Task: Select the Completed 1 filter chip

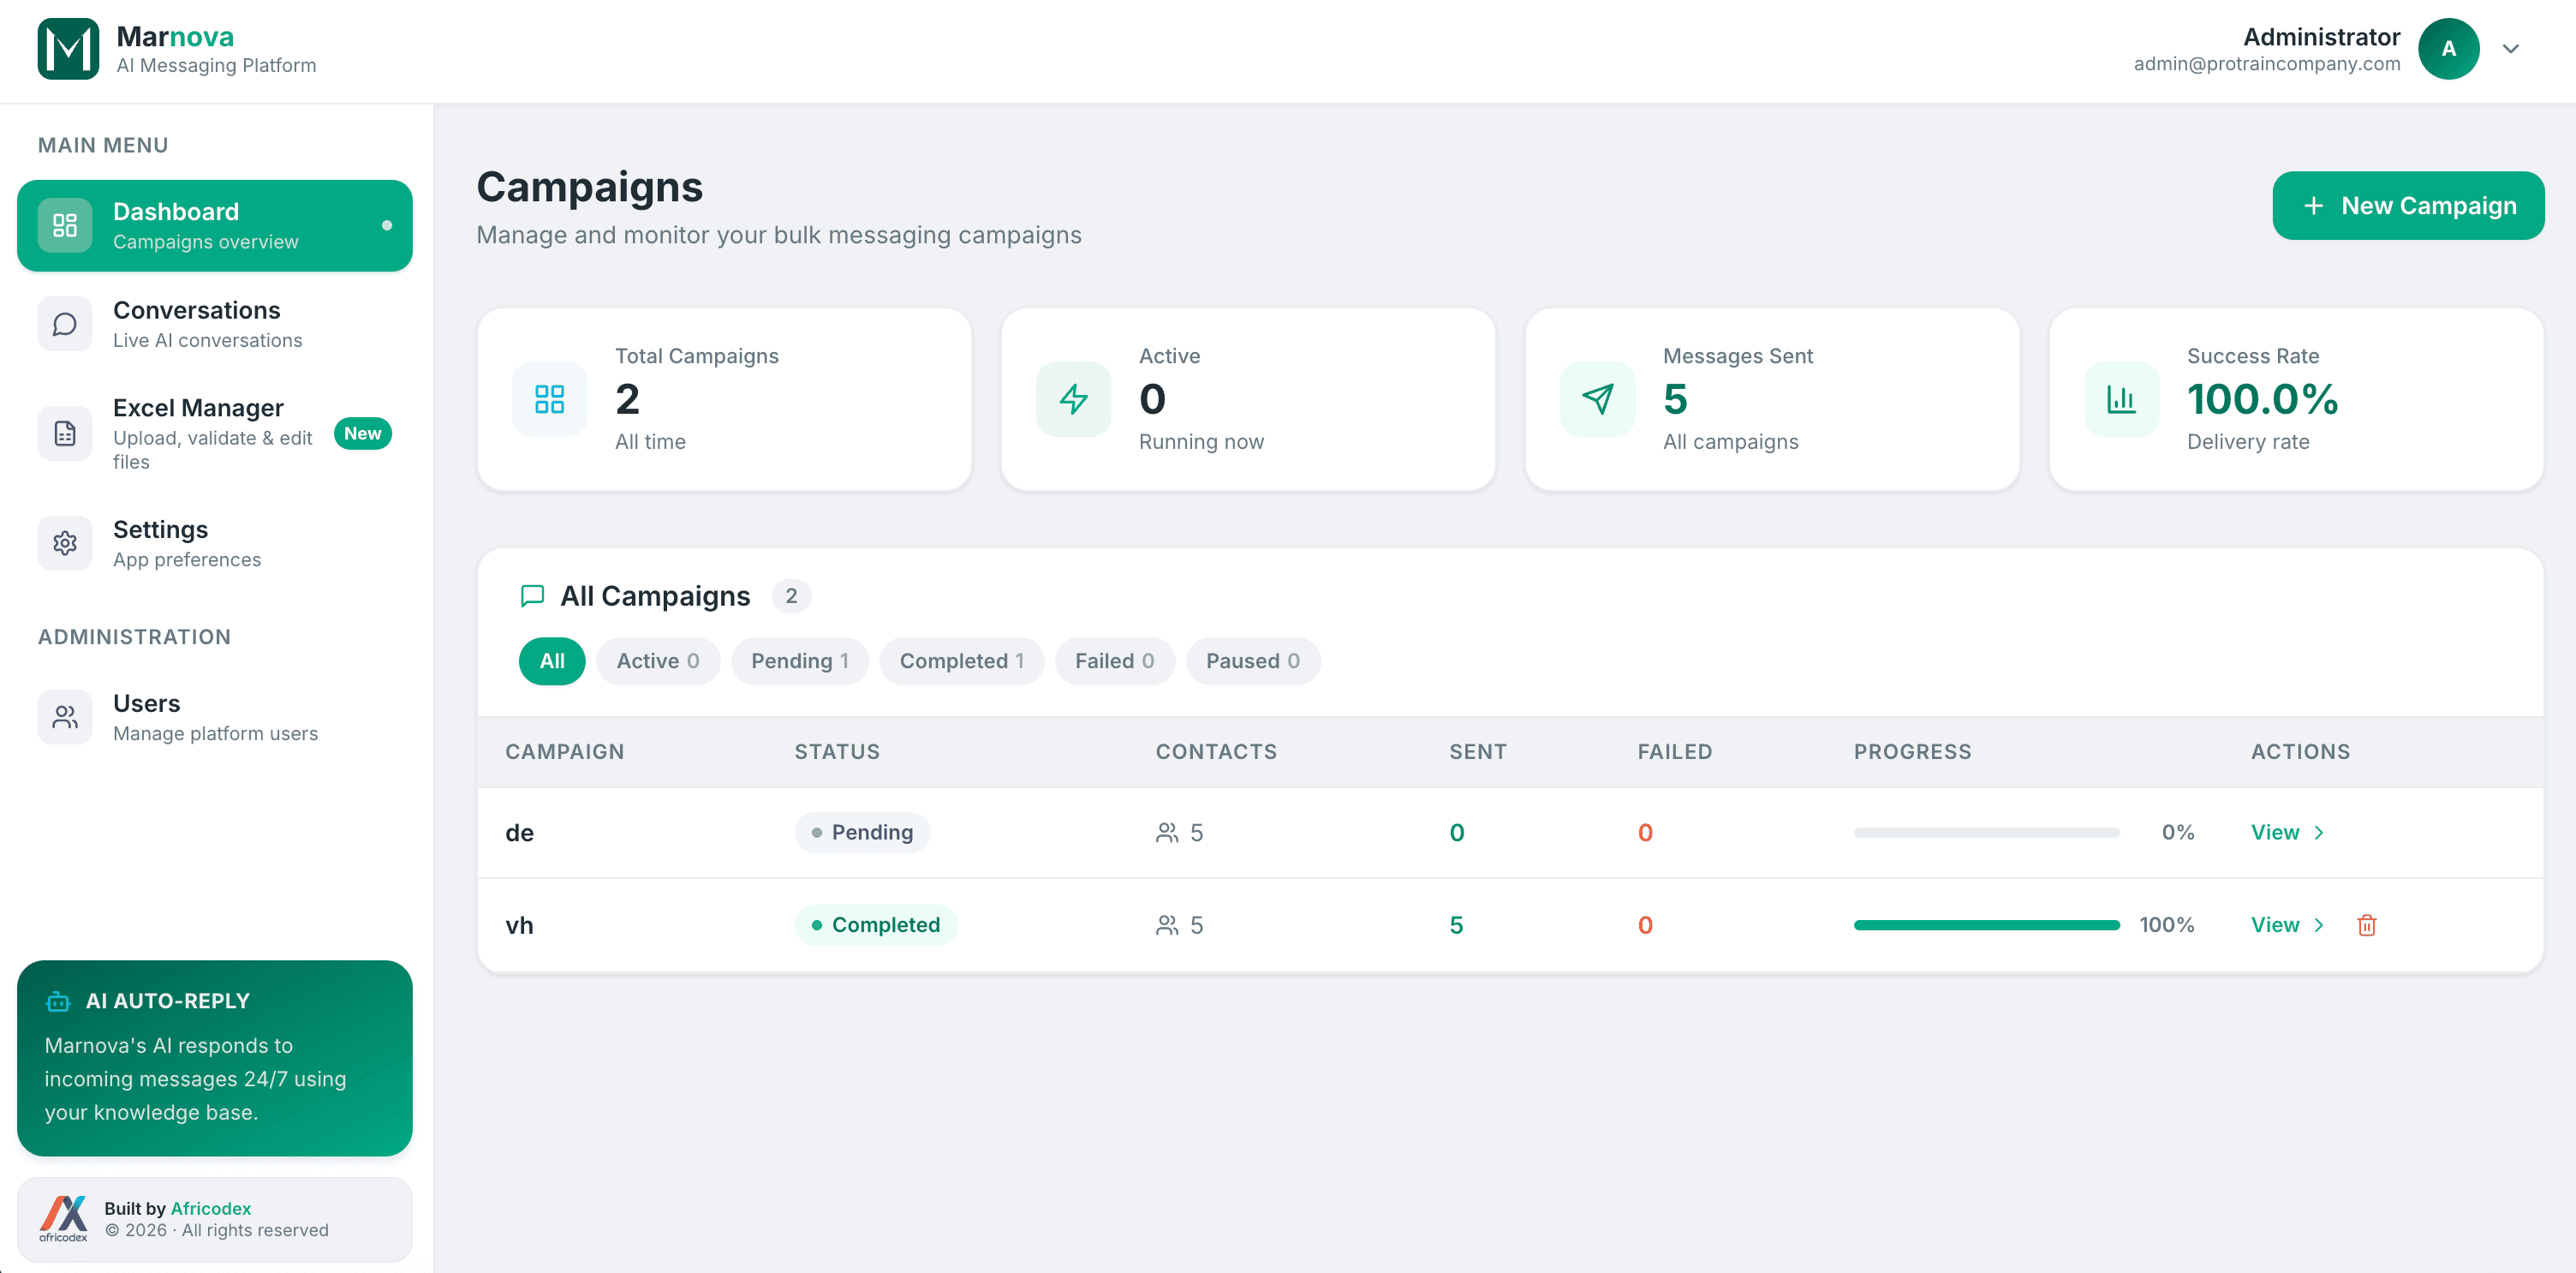Action: click(961, 660)
